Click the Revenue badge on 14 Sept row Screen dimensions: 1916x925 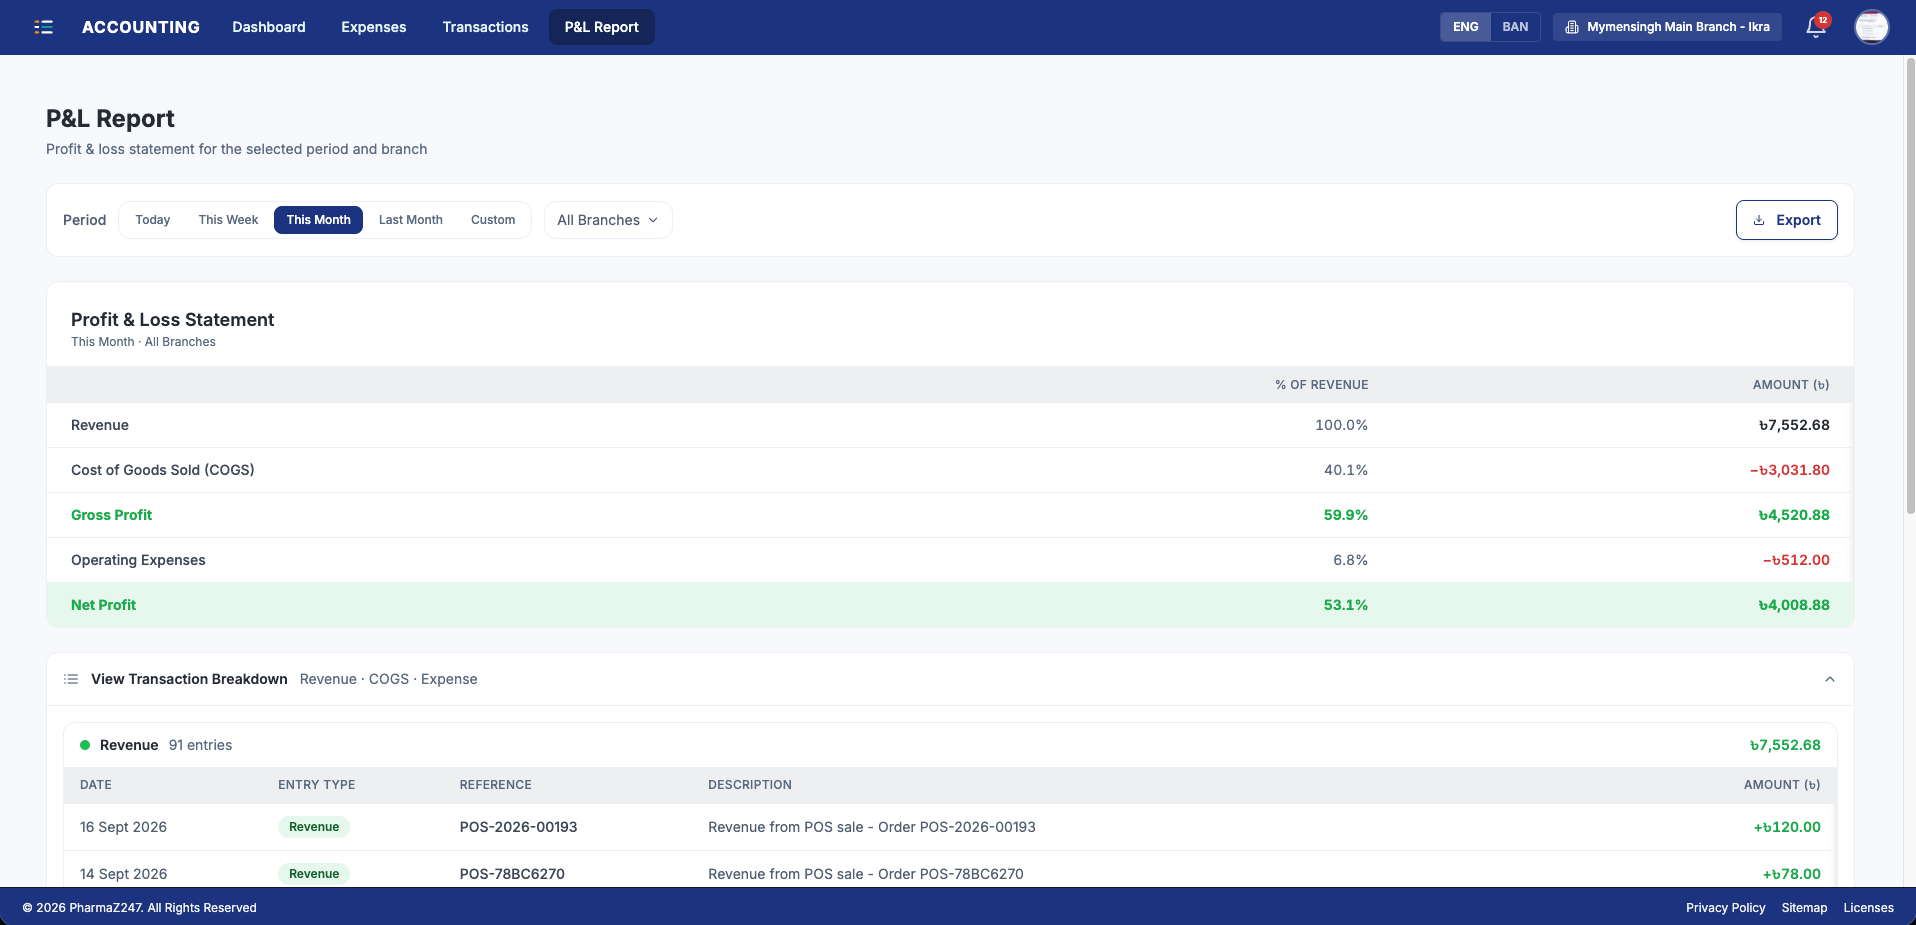(x=314, y=874)
